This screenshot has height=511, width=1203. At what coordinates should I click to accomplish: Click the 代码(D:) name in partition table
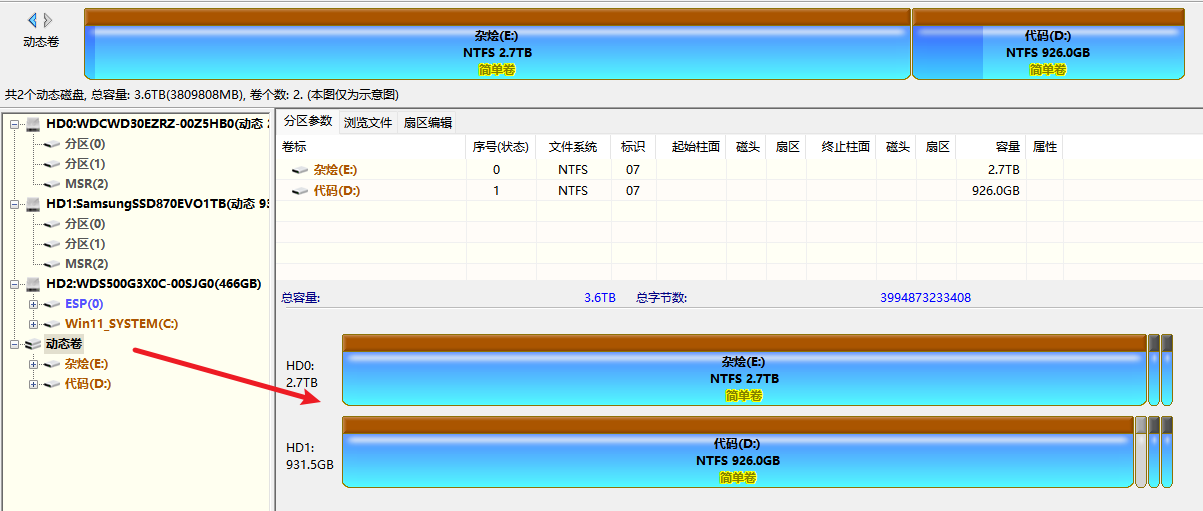pos(336,191)
